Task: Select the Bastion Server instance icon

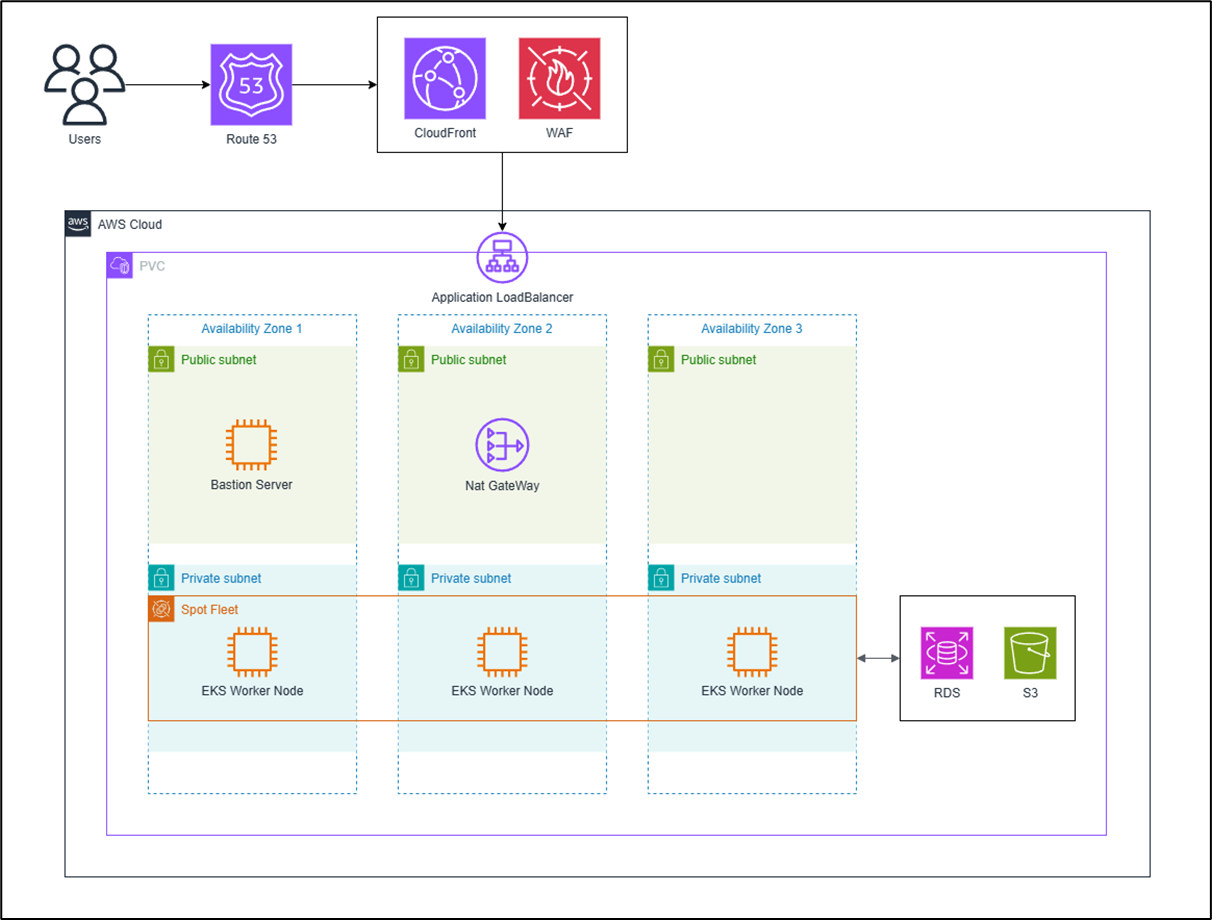Action: (x=252, y=446)
